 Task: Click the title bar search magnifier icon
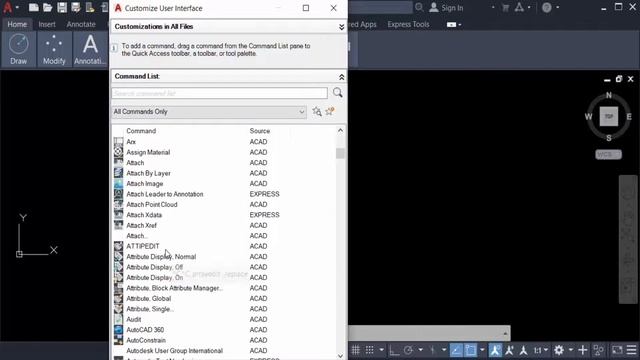419,7
